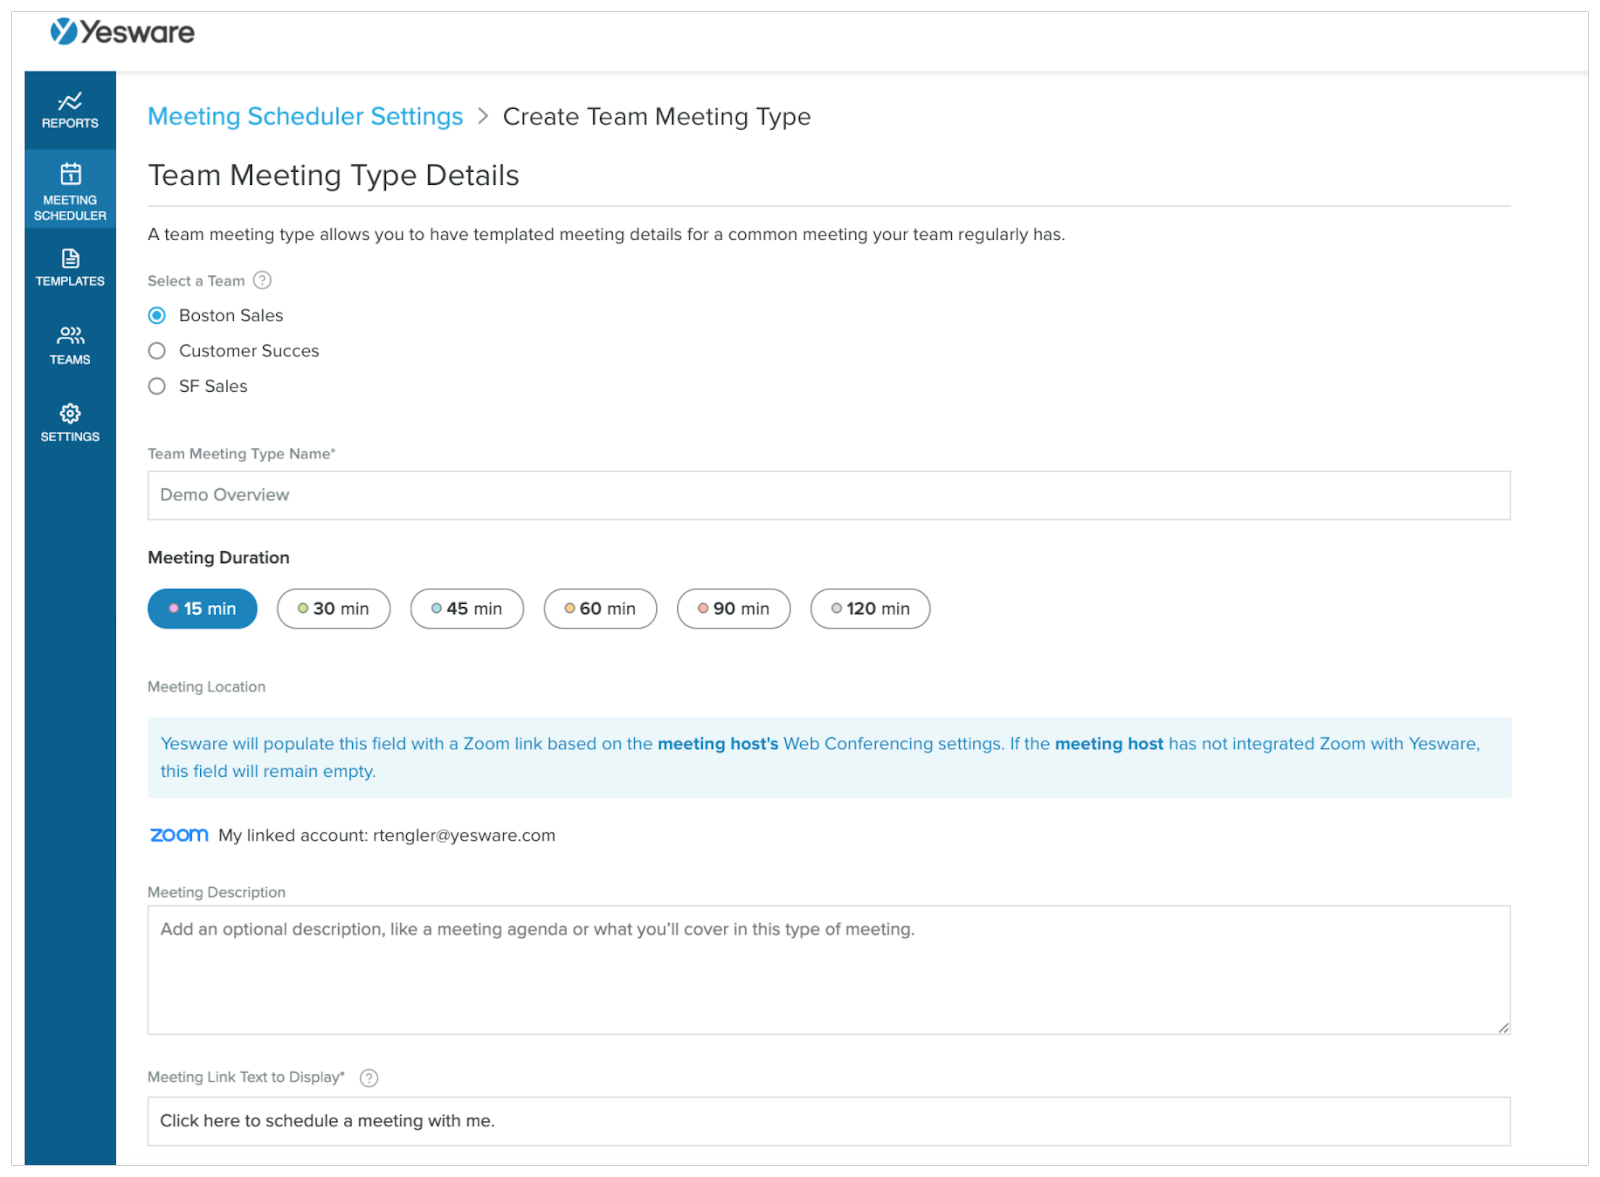This screenshot has width=1600, height=1177.
Task: Click the Zoom logo
Action: click(x=179, y=835)
